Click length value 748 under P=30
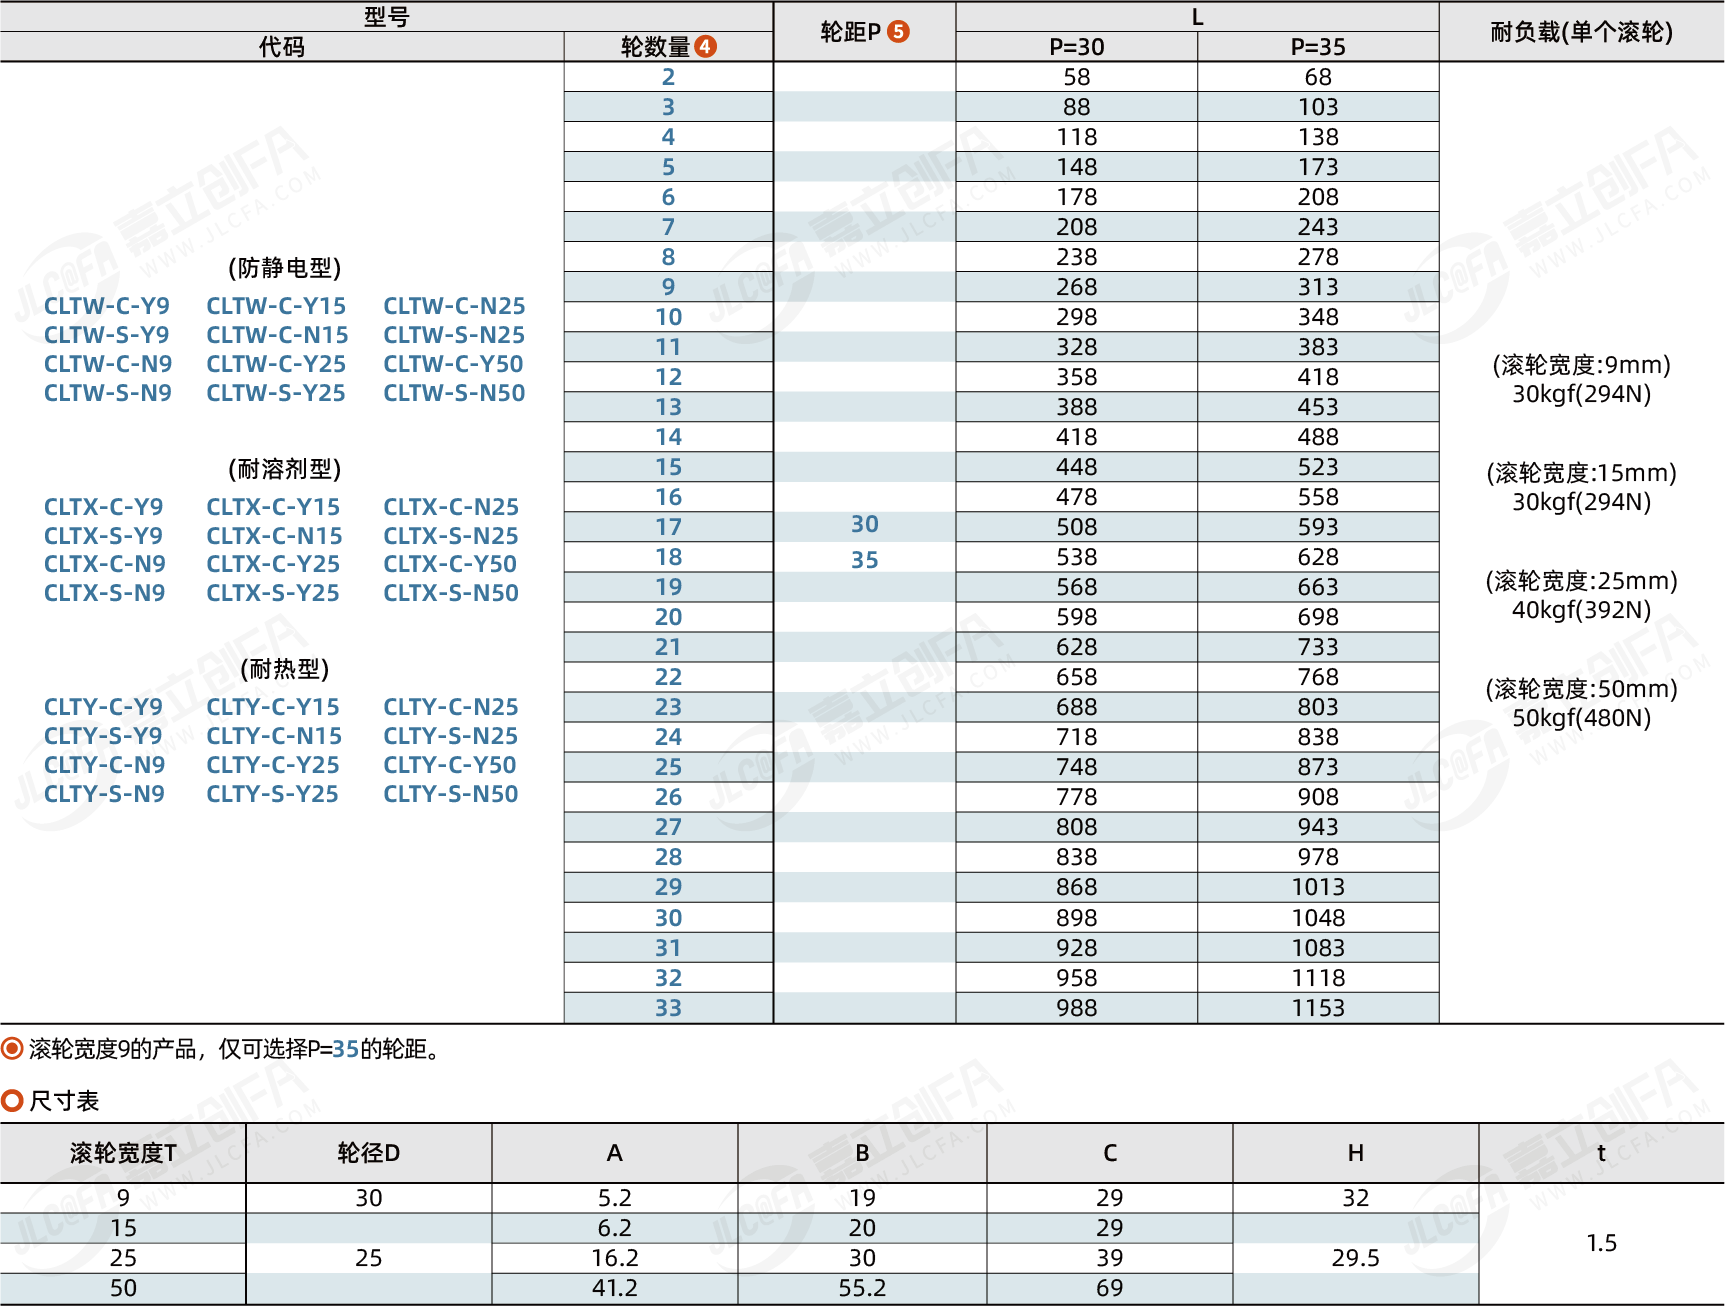Screen dimensions: 1725x1306 point(1077,767)
